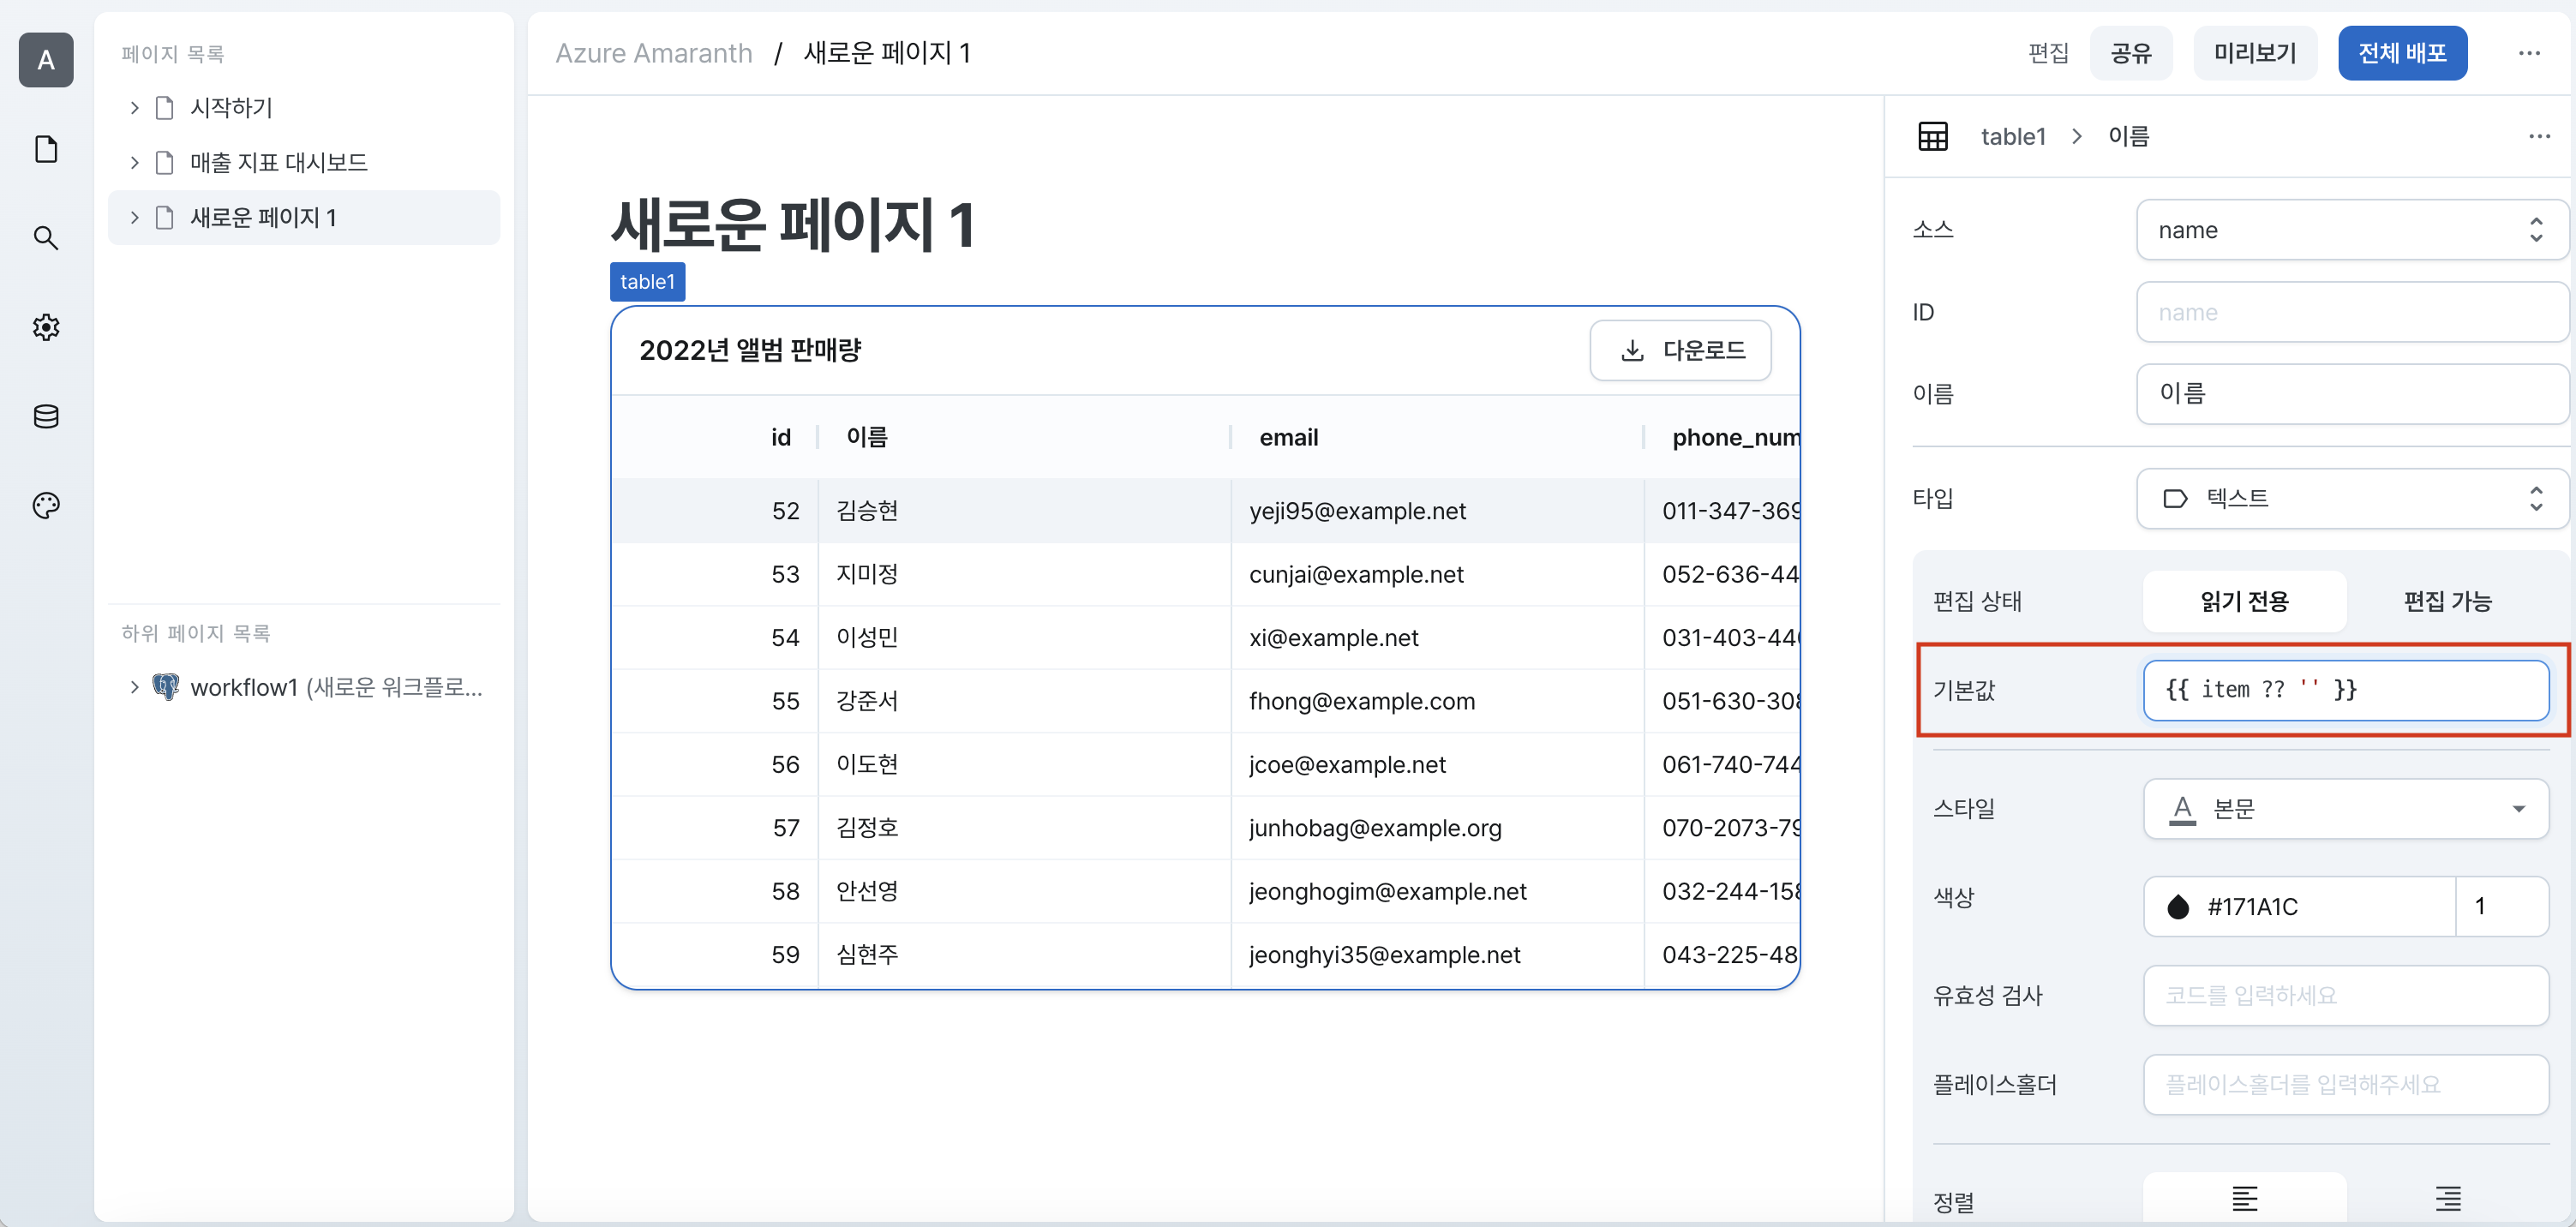Screen dimensions: 2576x1227
Task: Open the top bar more options ellipsis
Action: [2529, 53]
